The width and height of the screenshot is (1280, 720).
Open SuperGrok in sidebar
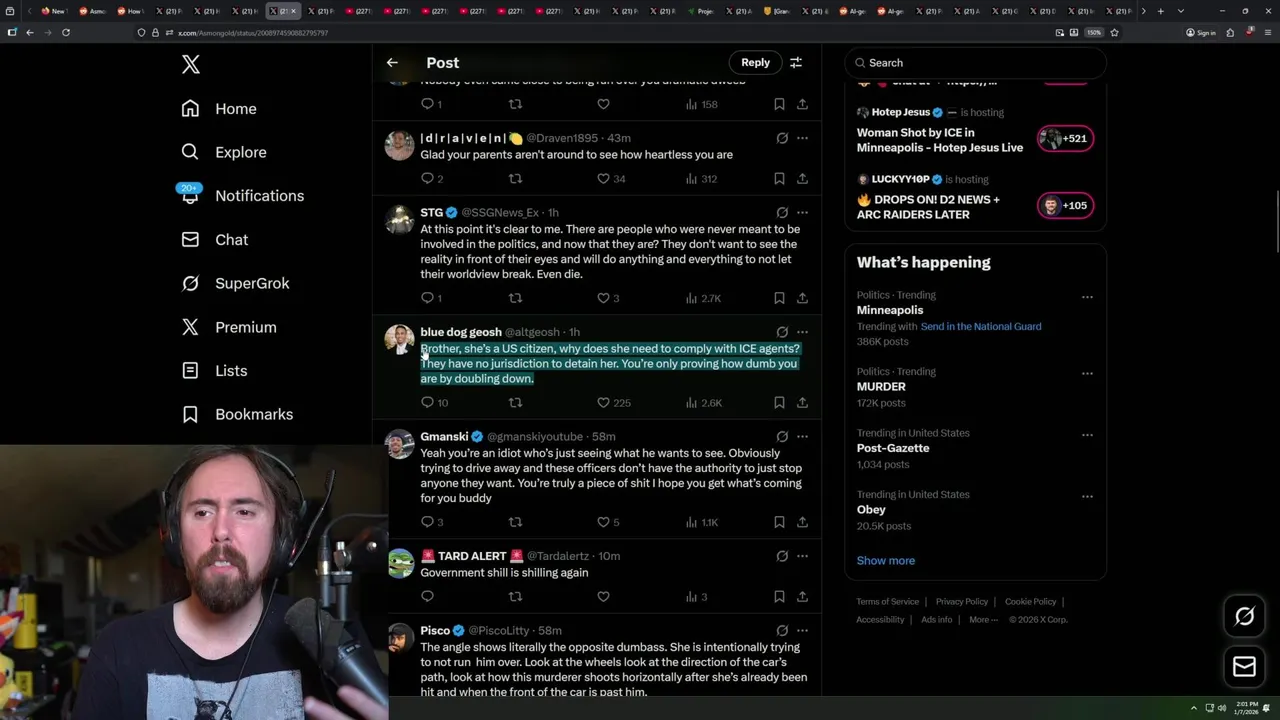click(235, 283)
